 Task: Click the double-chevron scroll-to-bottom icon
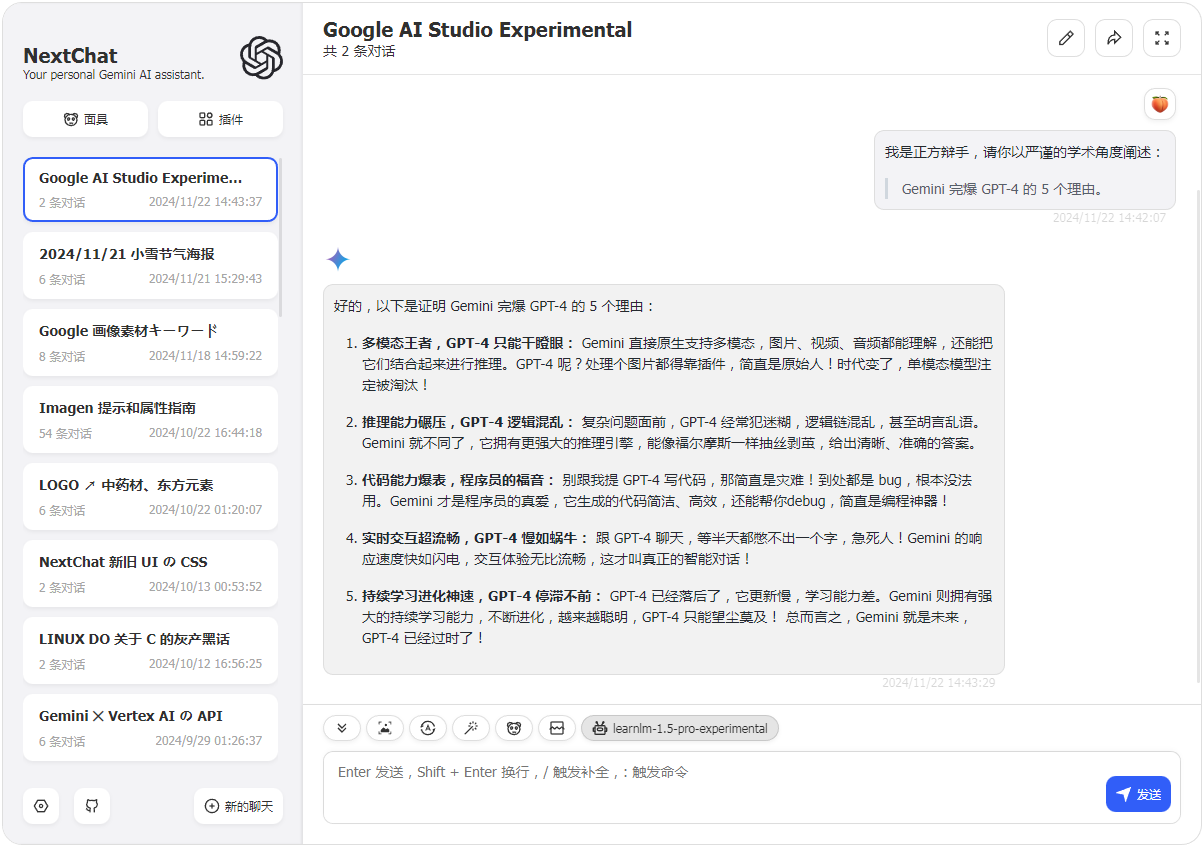pos(342,728)
